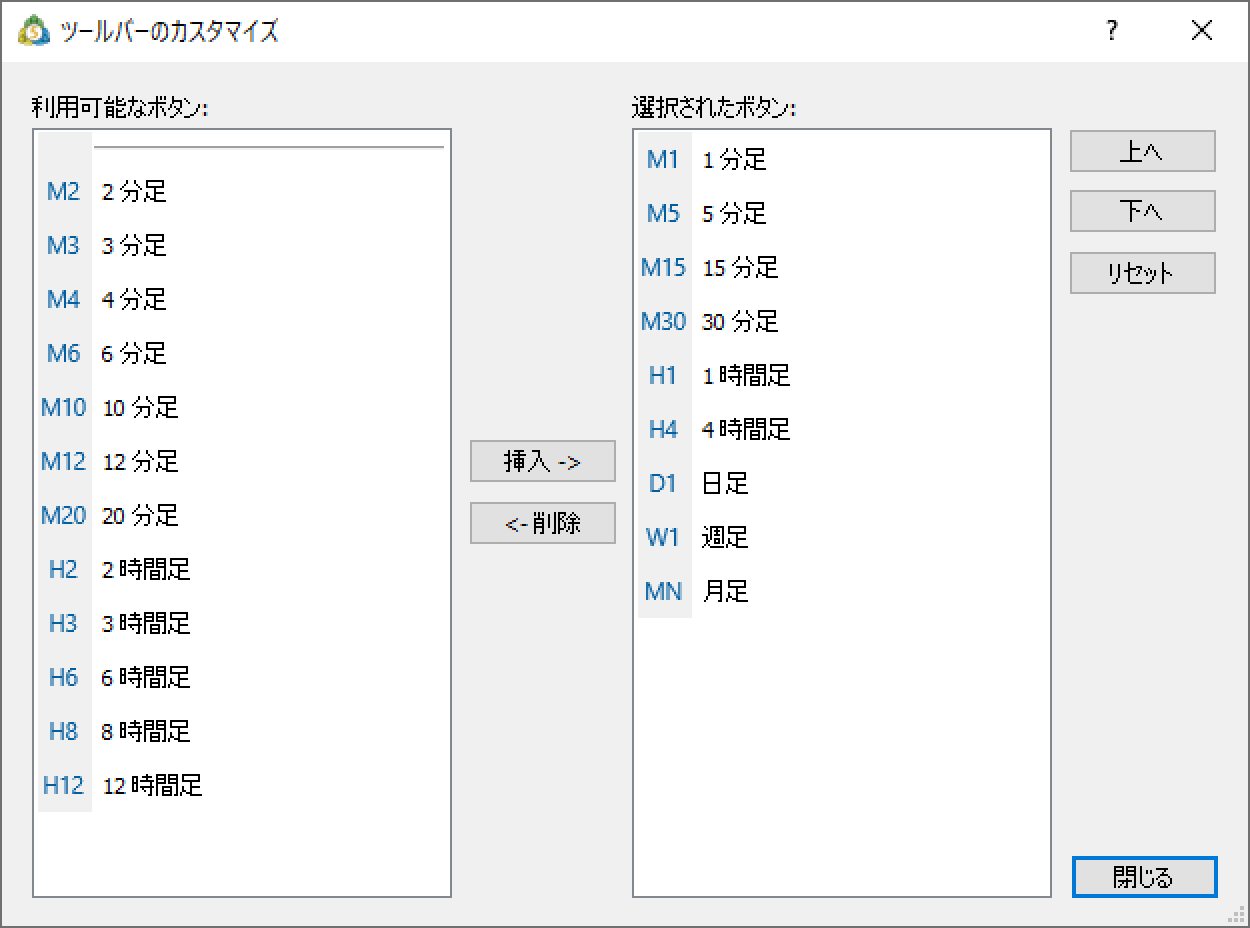Choose 30 分足 in selected list
Screen dimensions: 1250x928
740,321
